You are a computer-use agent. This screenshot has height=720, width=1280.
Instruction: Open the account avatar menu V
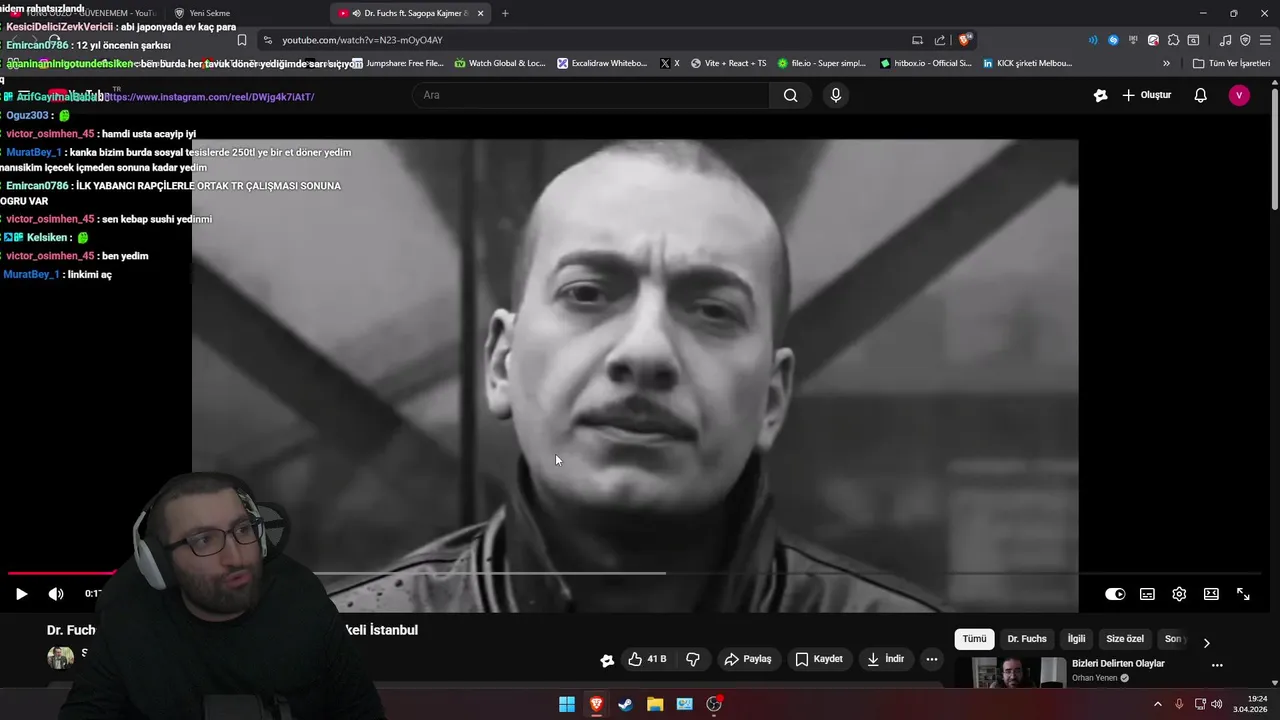[x=1239, y=95]
